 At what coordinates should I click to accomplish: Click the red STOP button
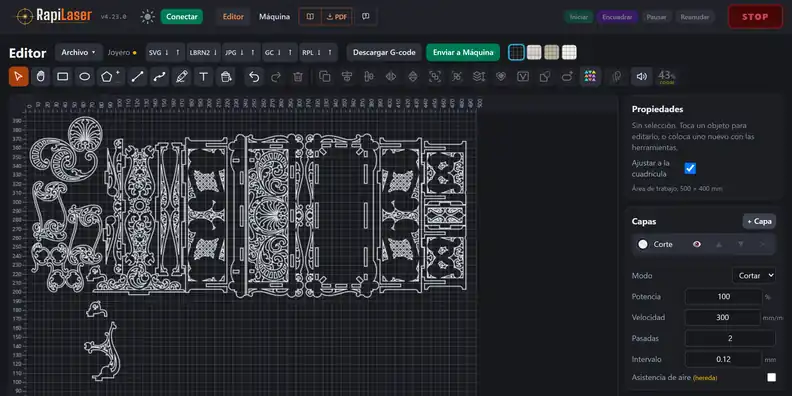pos(755,17)
